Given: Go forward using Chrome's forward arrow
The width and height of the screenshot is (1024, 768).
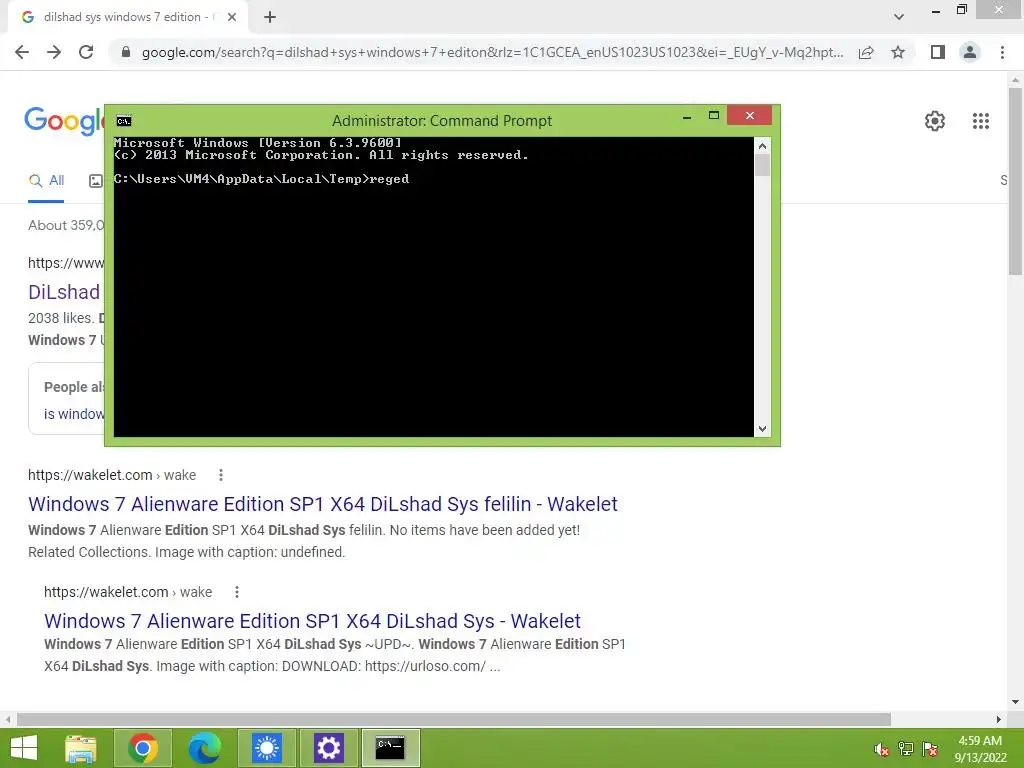Looking at the screenshot, I should [x=54, y=52].
